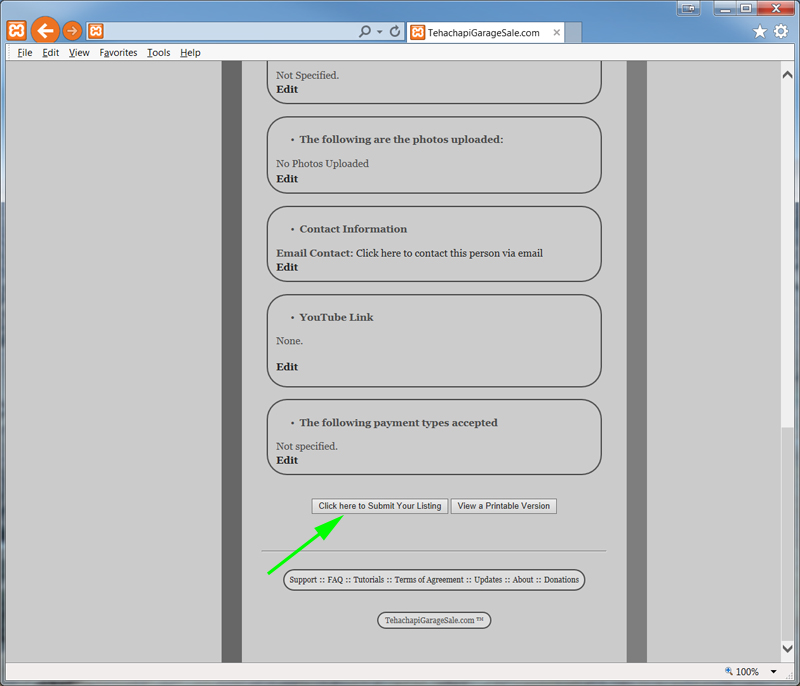
Task: Click here to contact this person via email
Action: (449, 253)
